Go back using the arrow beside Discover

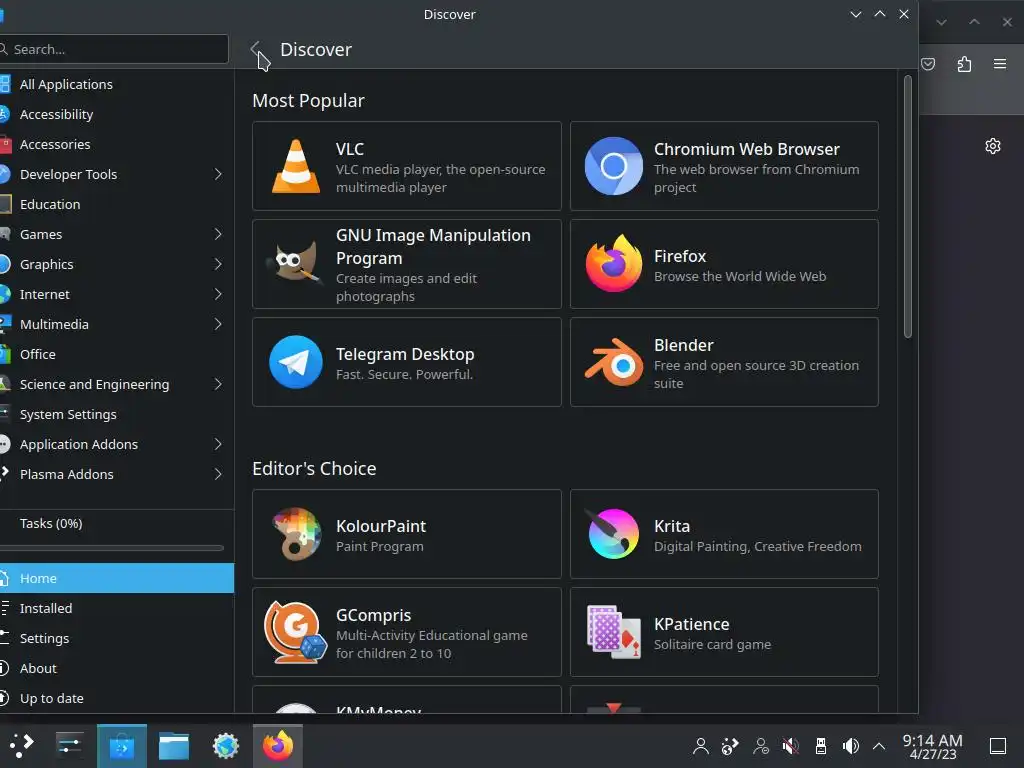[x=255, y=49]
